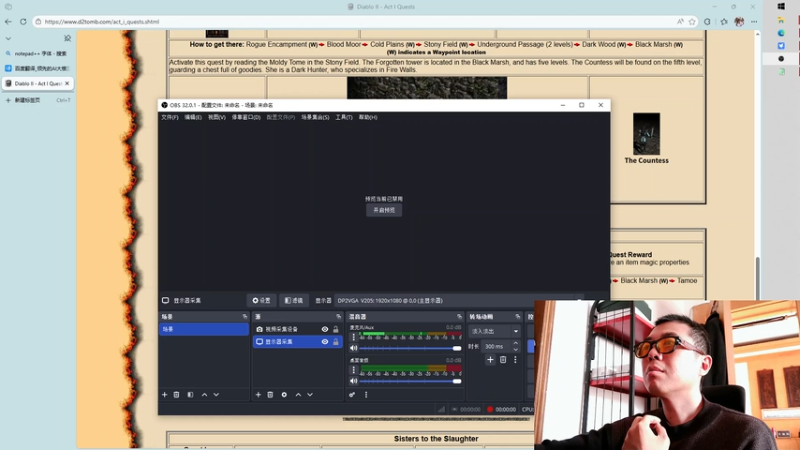Open source properties gear in Sources toolbar
800x450 pixels.
(x=284, y=394)
